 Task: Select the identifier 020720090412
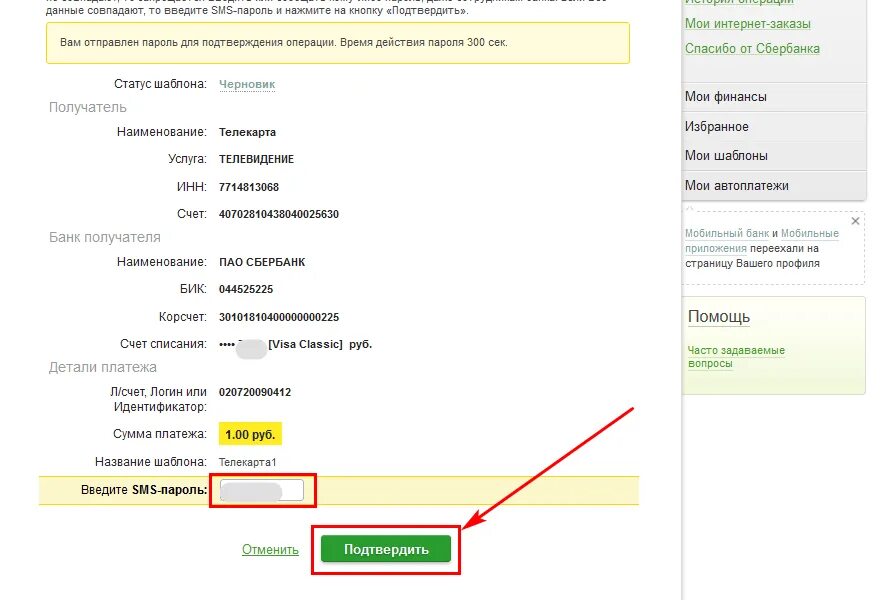click(255, 392)
